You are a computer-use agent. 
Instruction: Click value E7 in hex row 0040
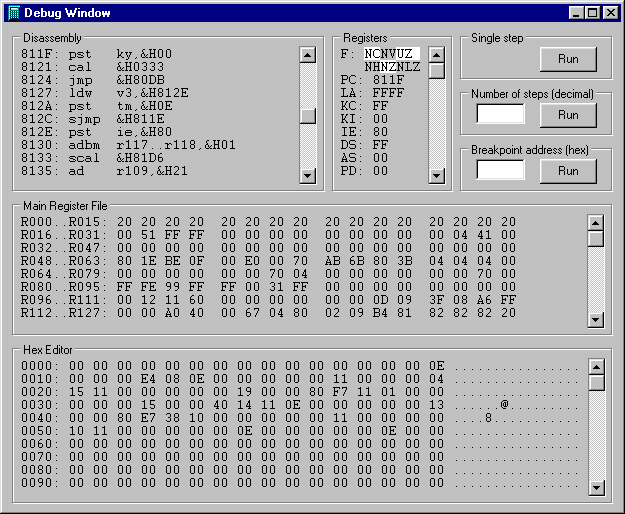coord(148,418)
